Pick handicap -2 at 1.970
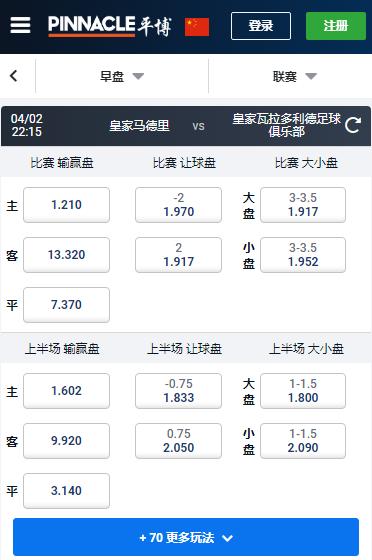Viewport: 372px width, 560px height. [178, 205]
